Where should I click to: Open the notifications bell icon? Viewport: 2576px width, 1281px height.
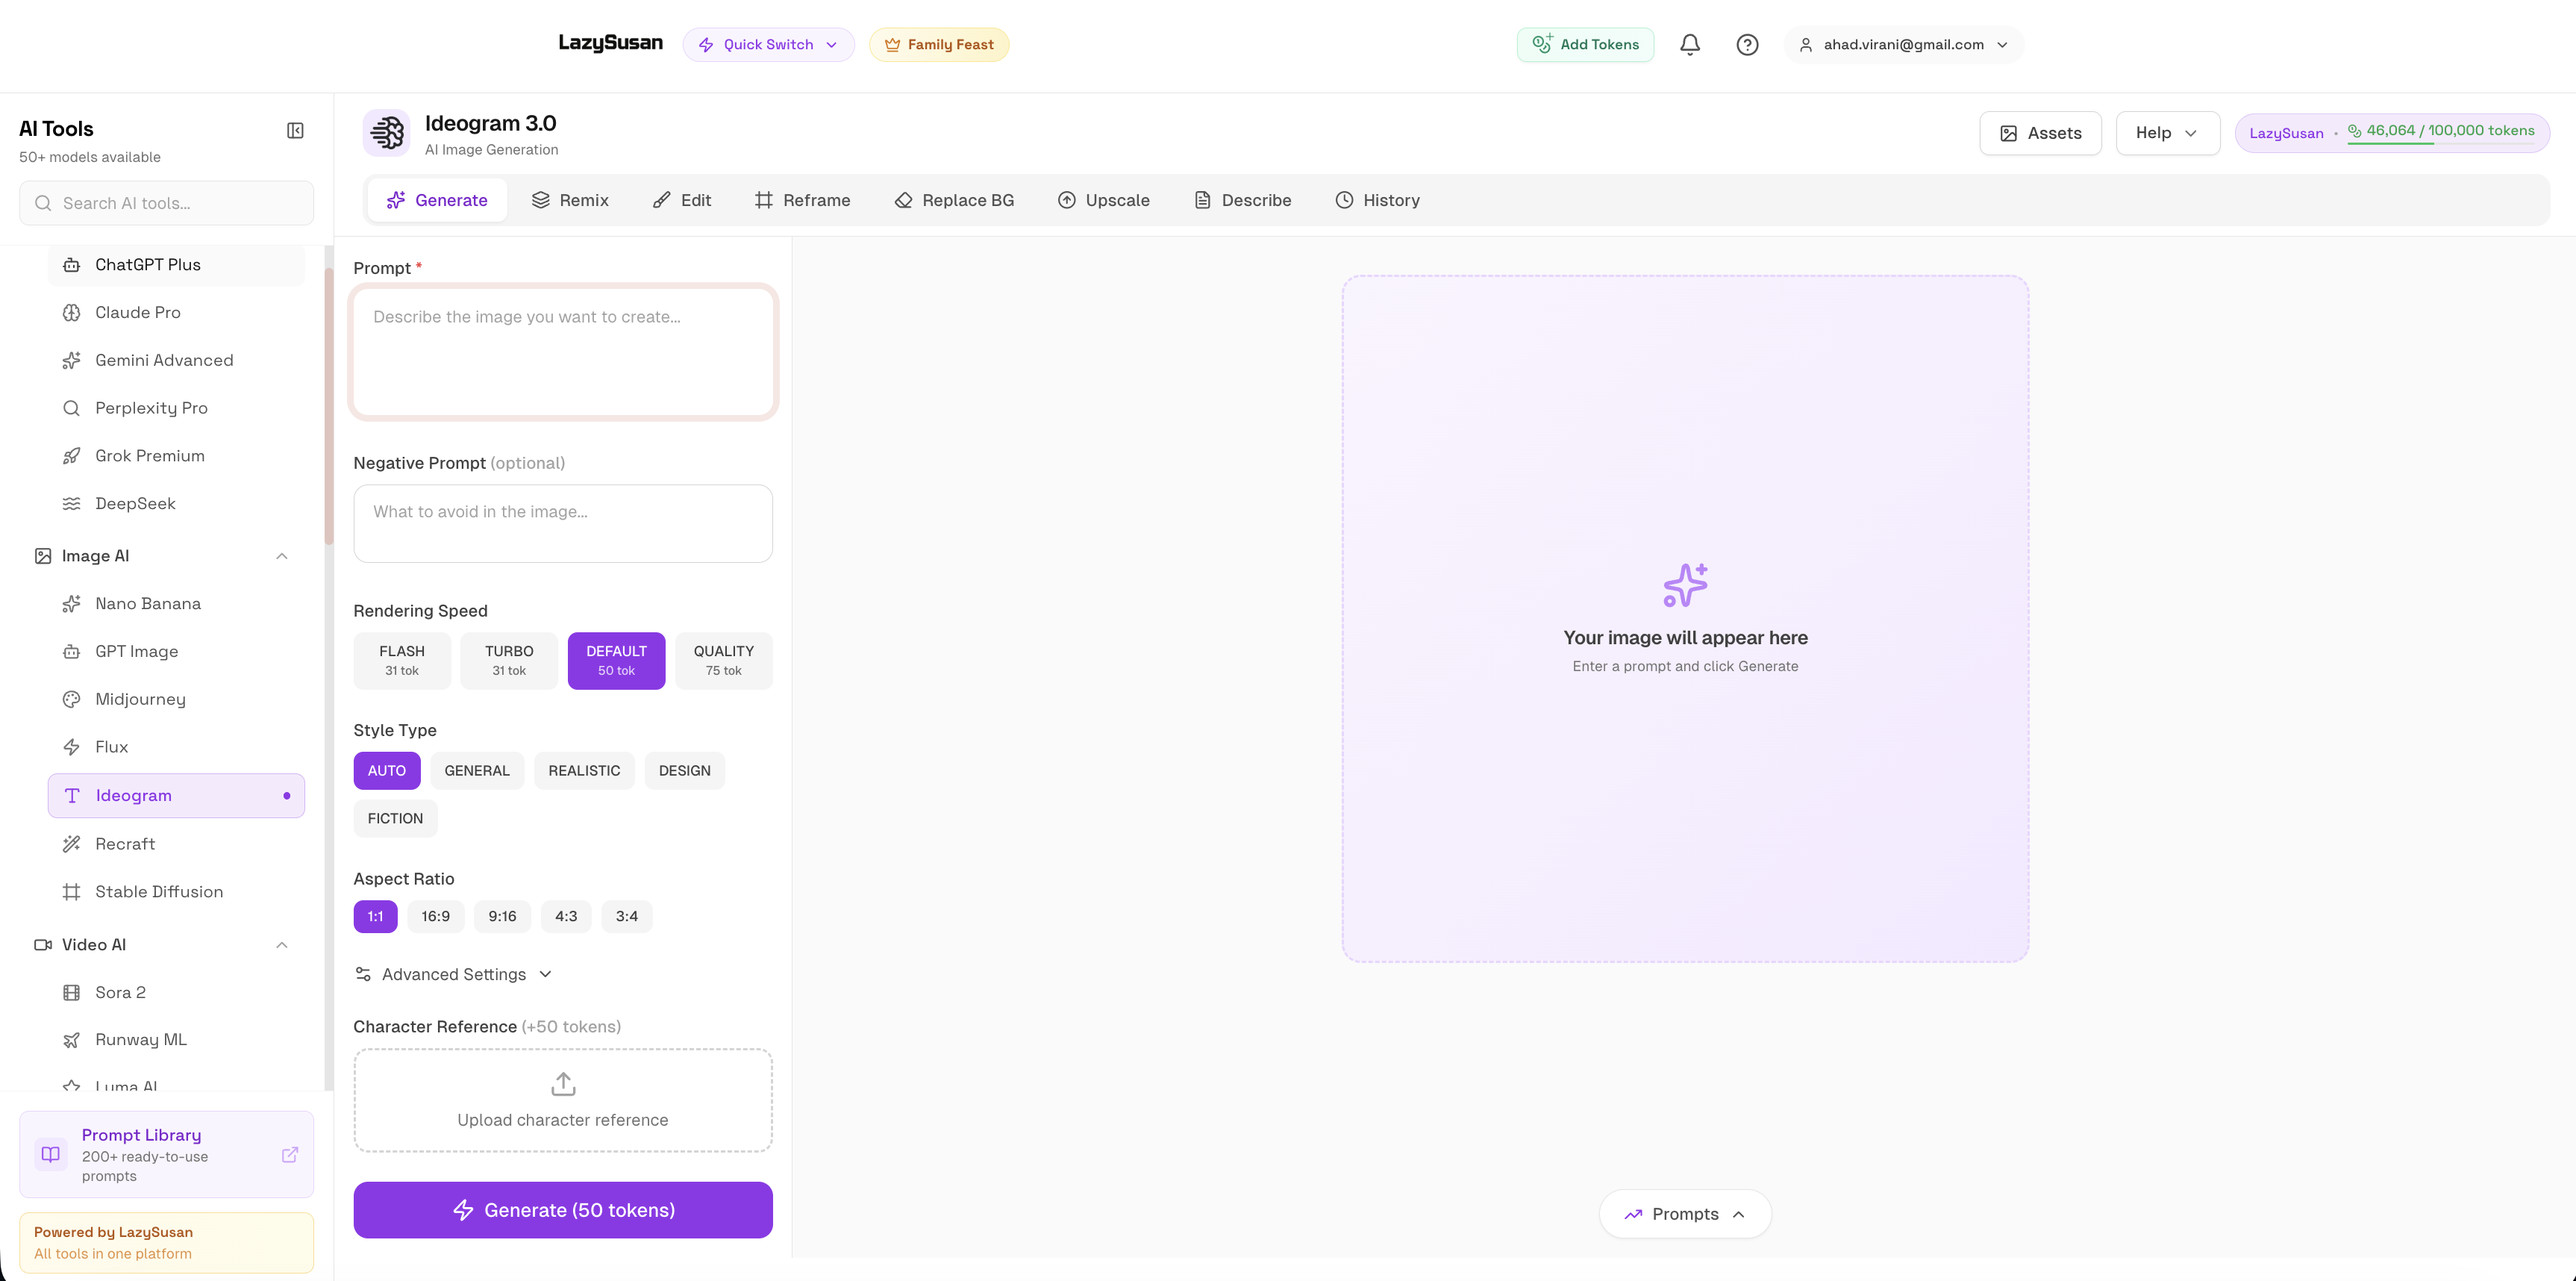pyautogui.click(x=1690, y=44)
